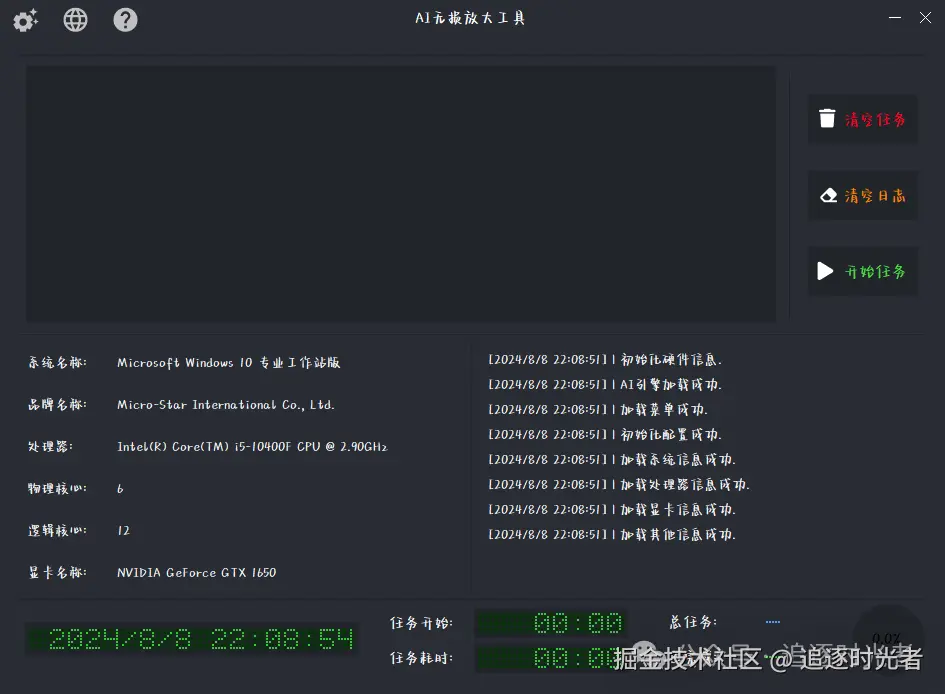Click the 总任务 total tasks value
Screen dimensions: 945x694
(773, 622)
